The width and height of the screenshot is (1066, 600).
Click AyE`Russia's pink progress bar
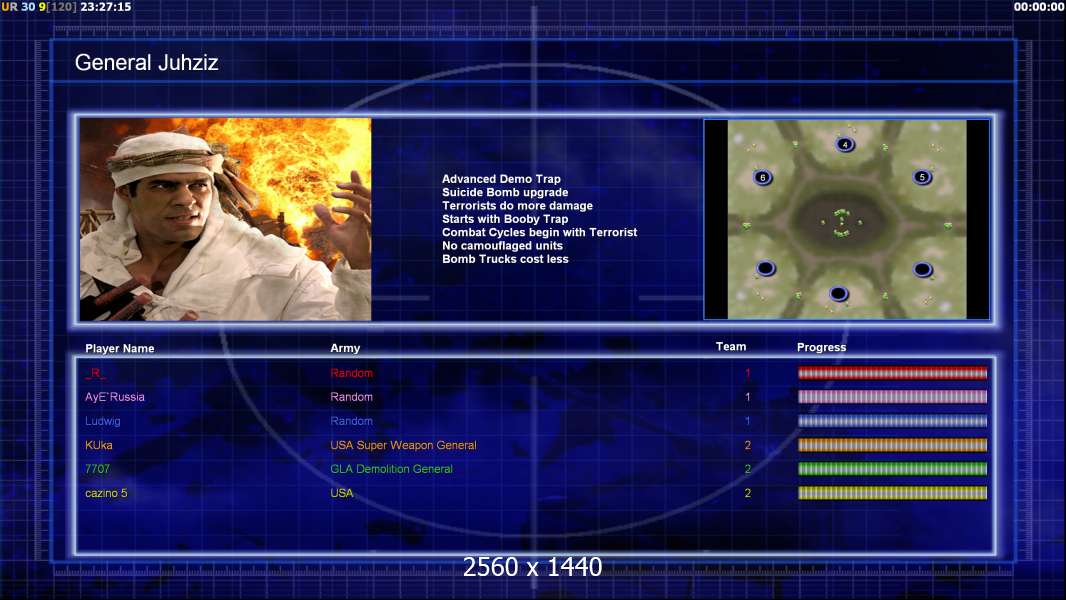(x=892, y=397)
